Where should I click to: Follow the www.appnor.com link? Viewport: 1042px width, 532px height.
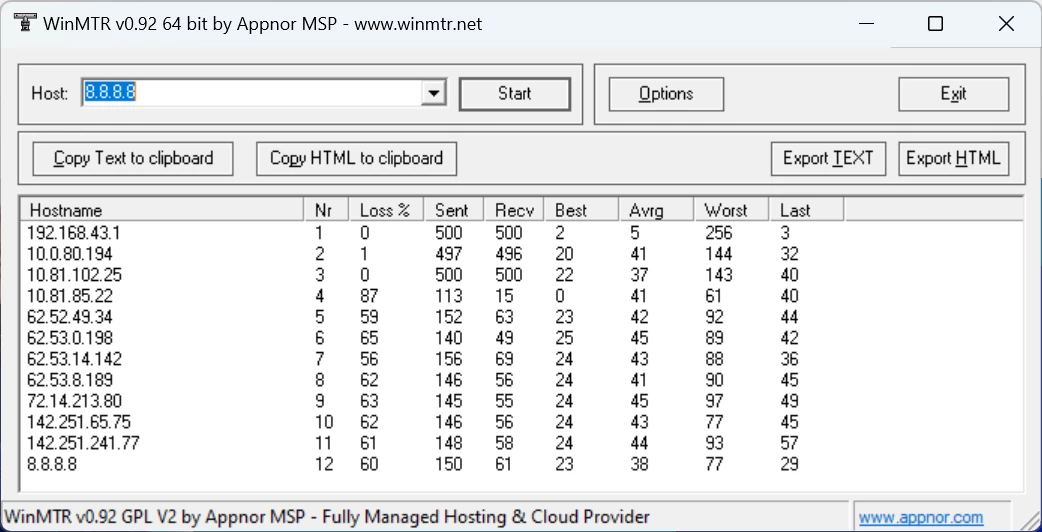(x=921, y=517)
